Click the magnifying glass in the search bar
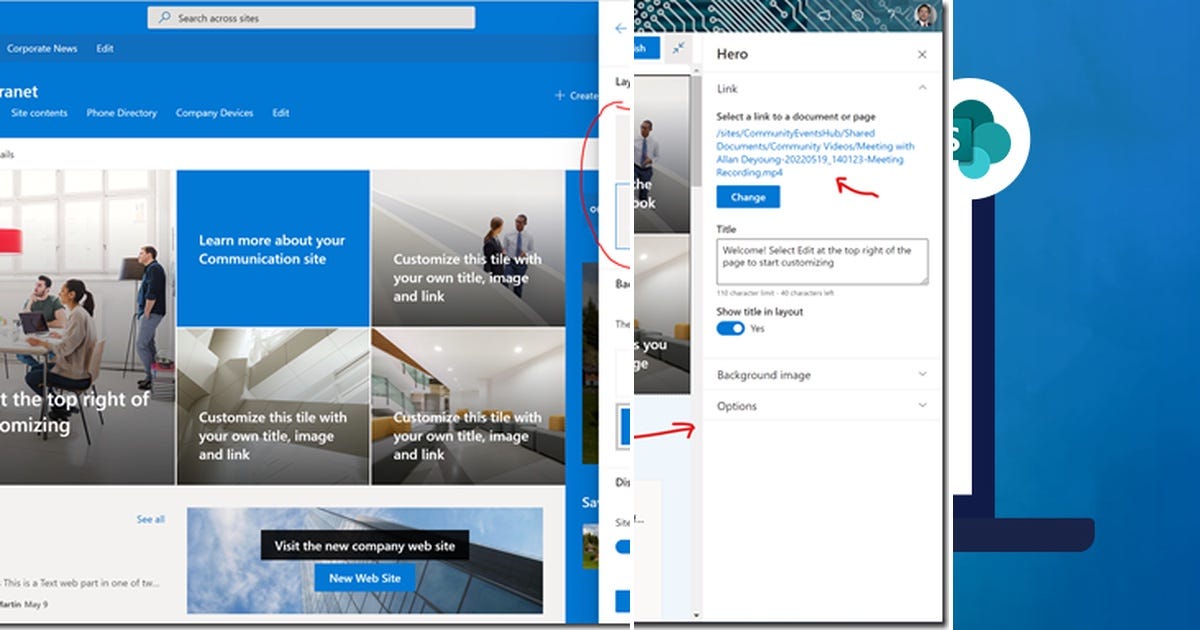 (x=166, y=17)
